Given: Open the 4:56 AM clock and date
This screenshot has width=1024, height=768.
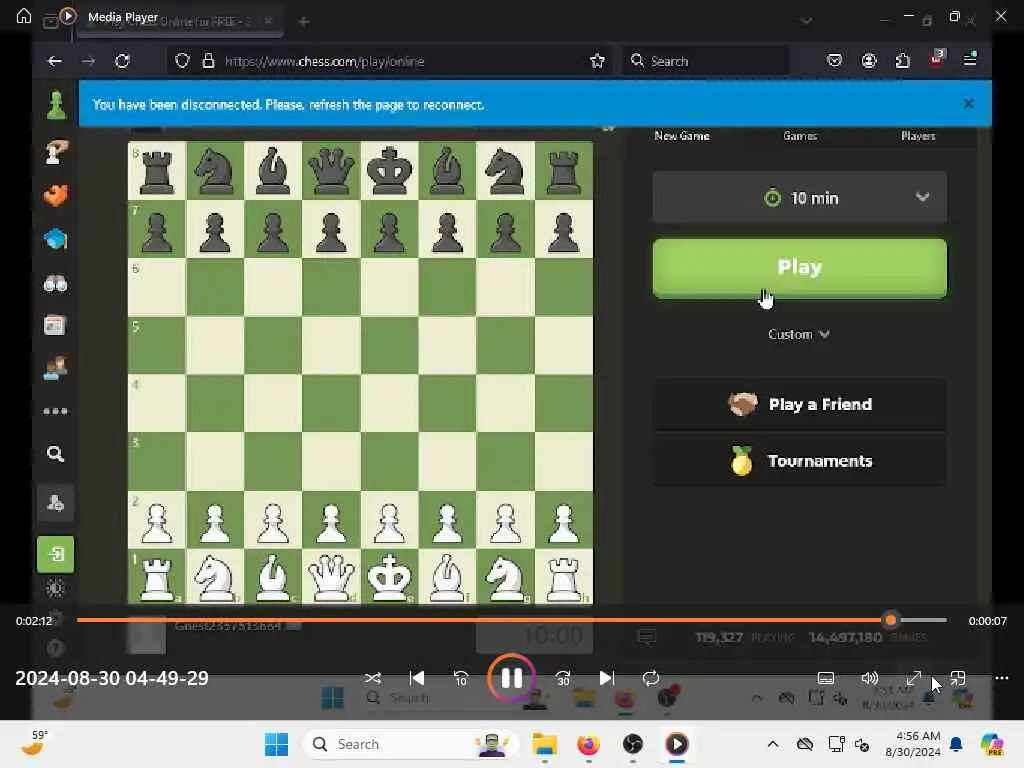Looking at the screenshot, I should pos(912,744).
